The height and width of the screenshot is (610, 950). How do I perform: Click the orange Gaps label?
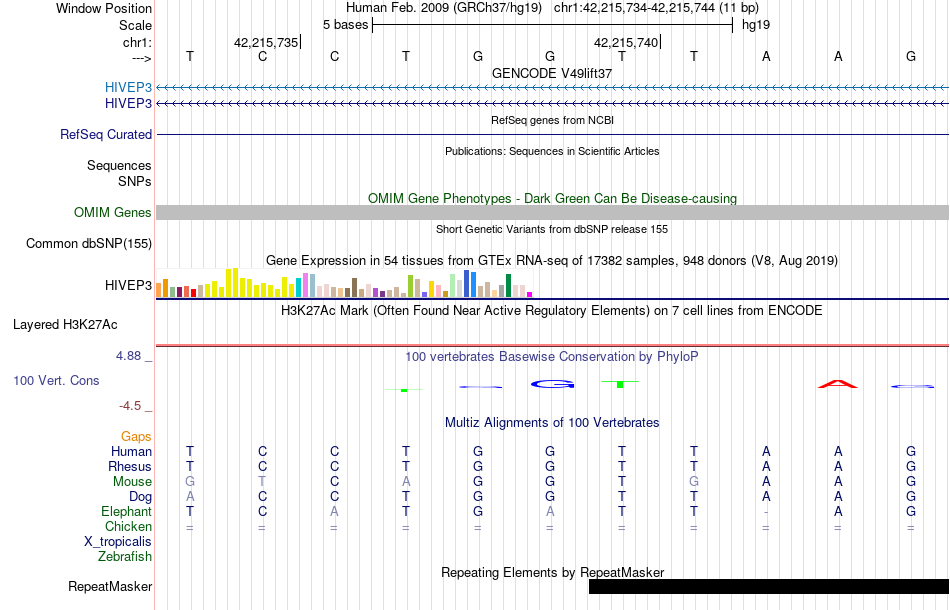pos(136,437)
